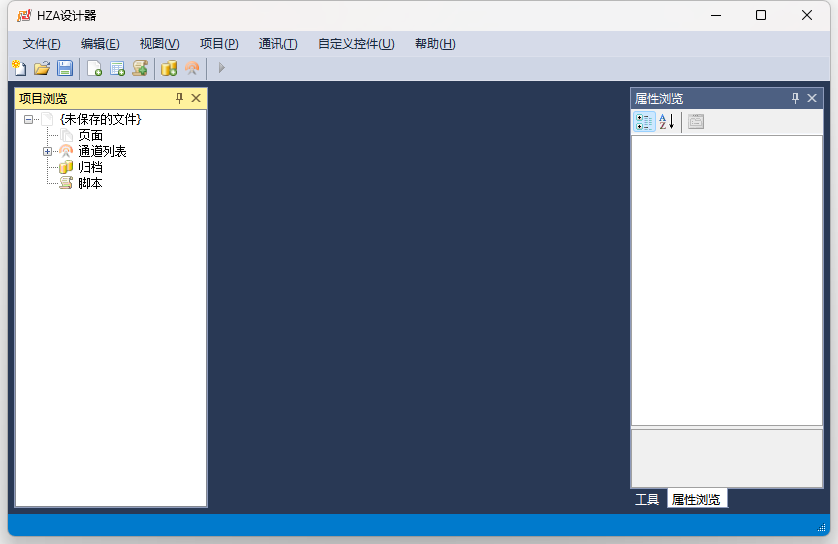Viewport: 838px width, 544px height.
Task: Collapse the {未保存的文件} tree node
Action: click(x=28, y=120)
